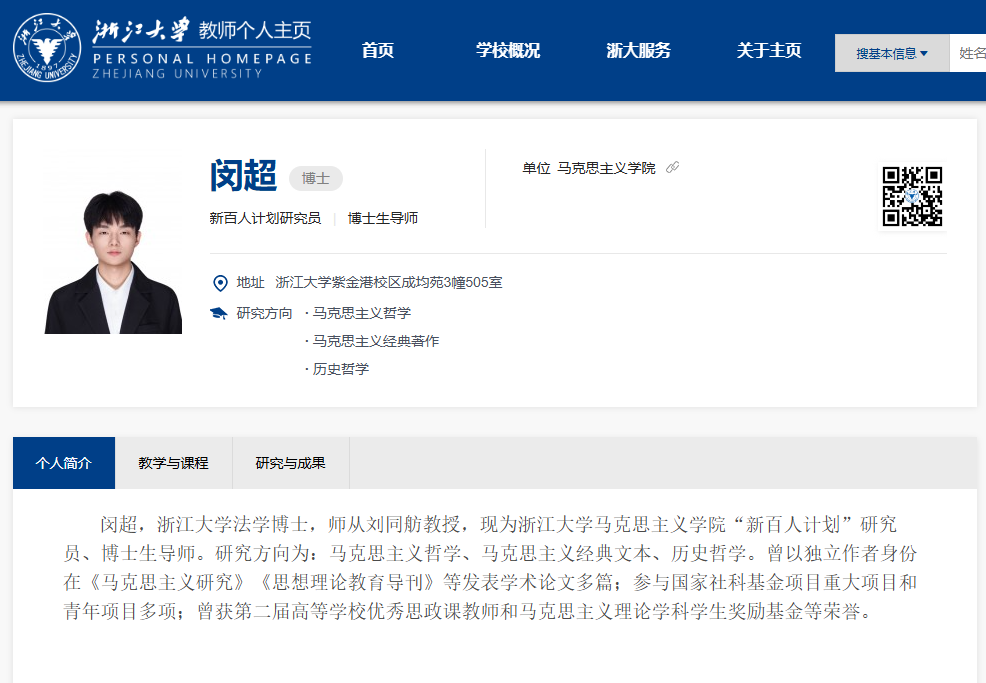Click the graduation cap icon beside 研究方向
Image resolution: width=986 pixels, height=683 pixels.
coord(219,313)
